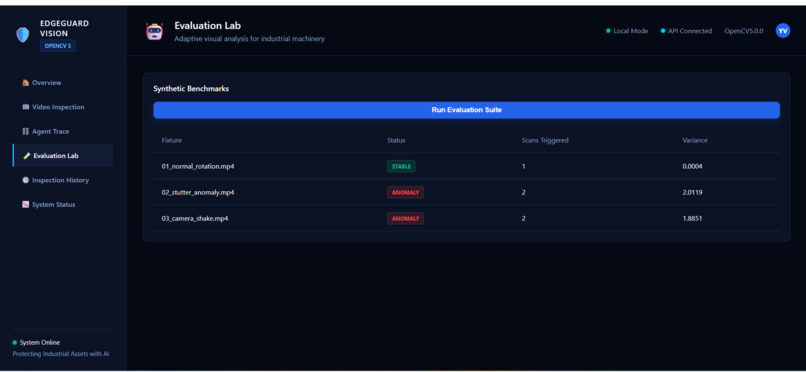
Task: Click the OPENCV 5 badge
Action: click(58, 45)
